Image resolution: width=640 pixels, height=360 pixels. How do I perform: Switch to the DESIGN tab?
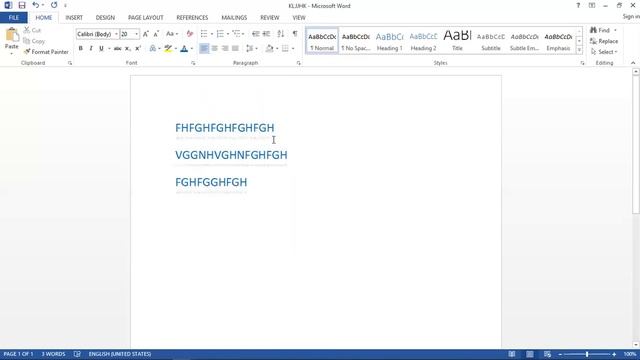(x=105, y=18)
